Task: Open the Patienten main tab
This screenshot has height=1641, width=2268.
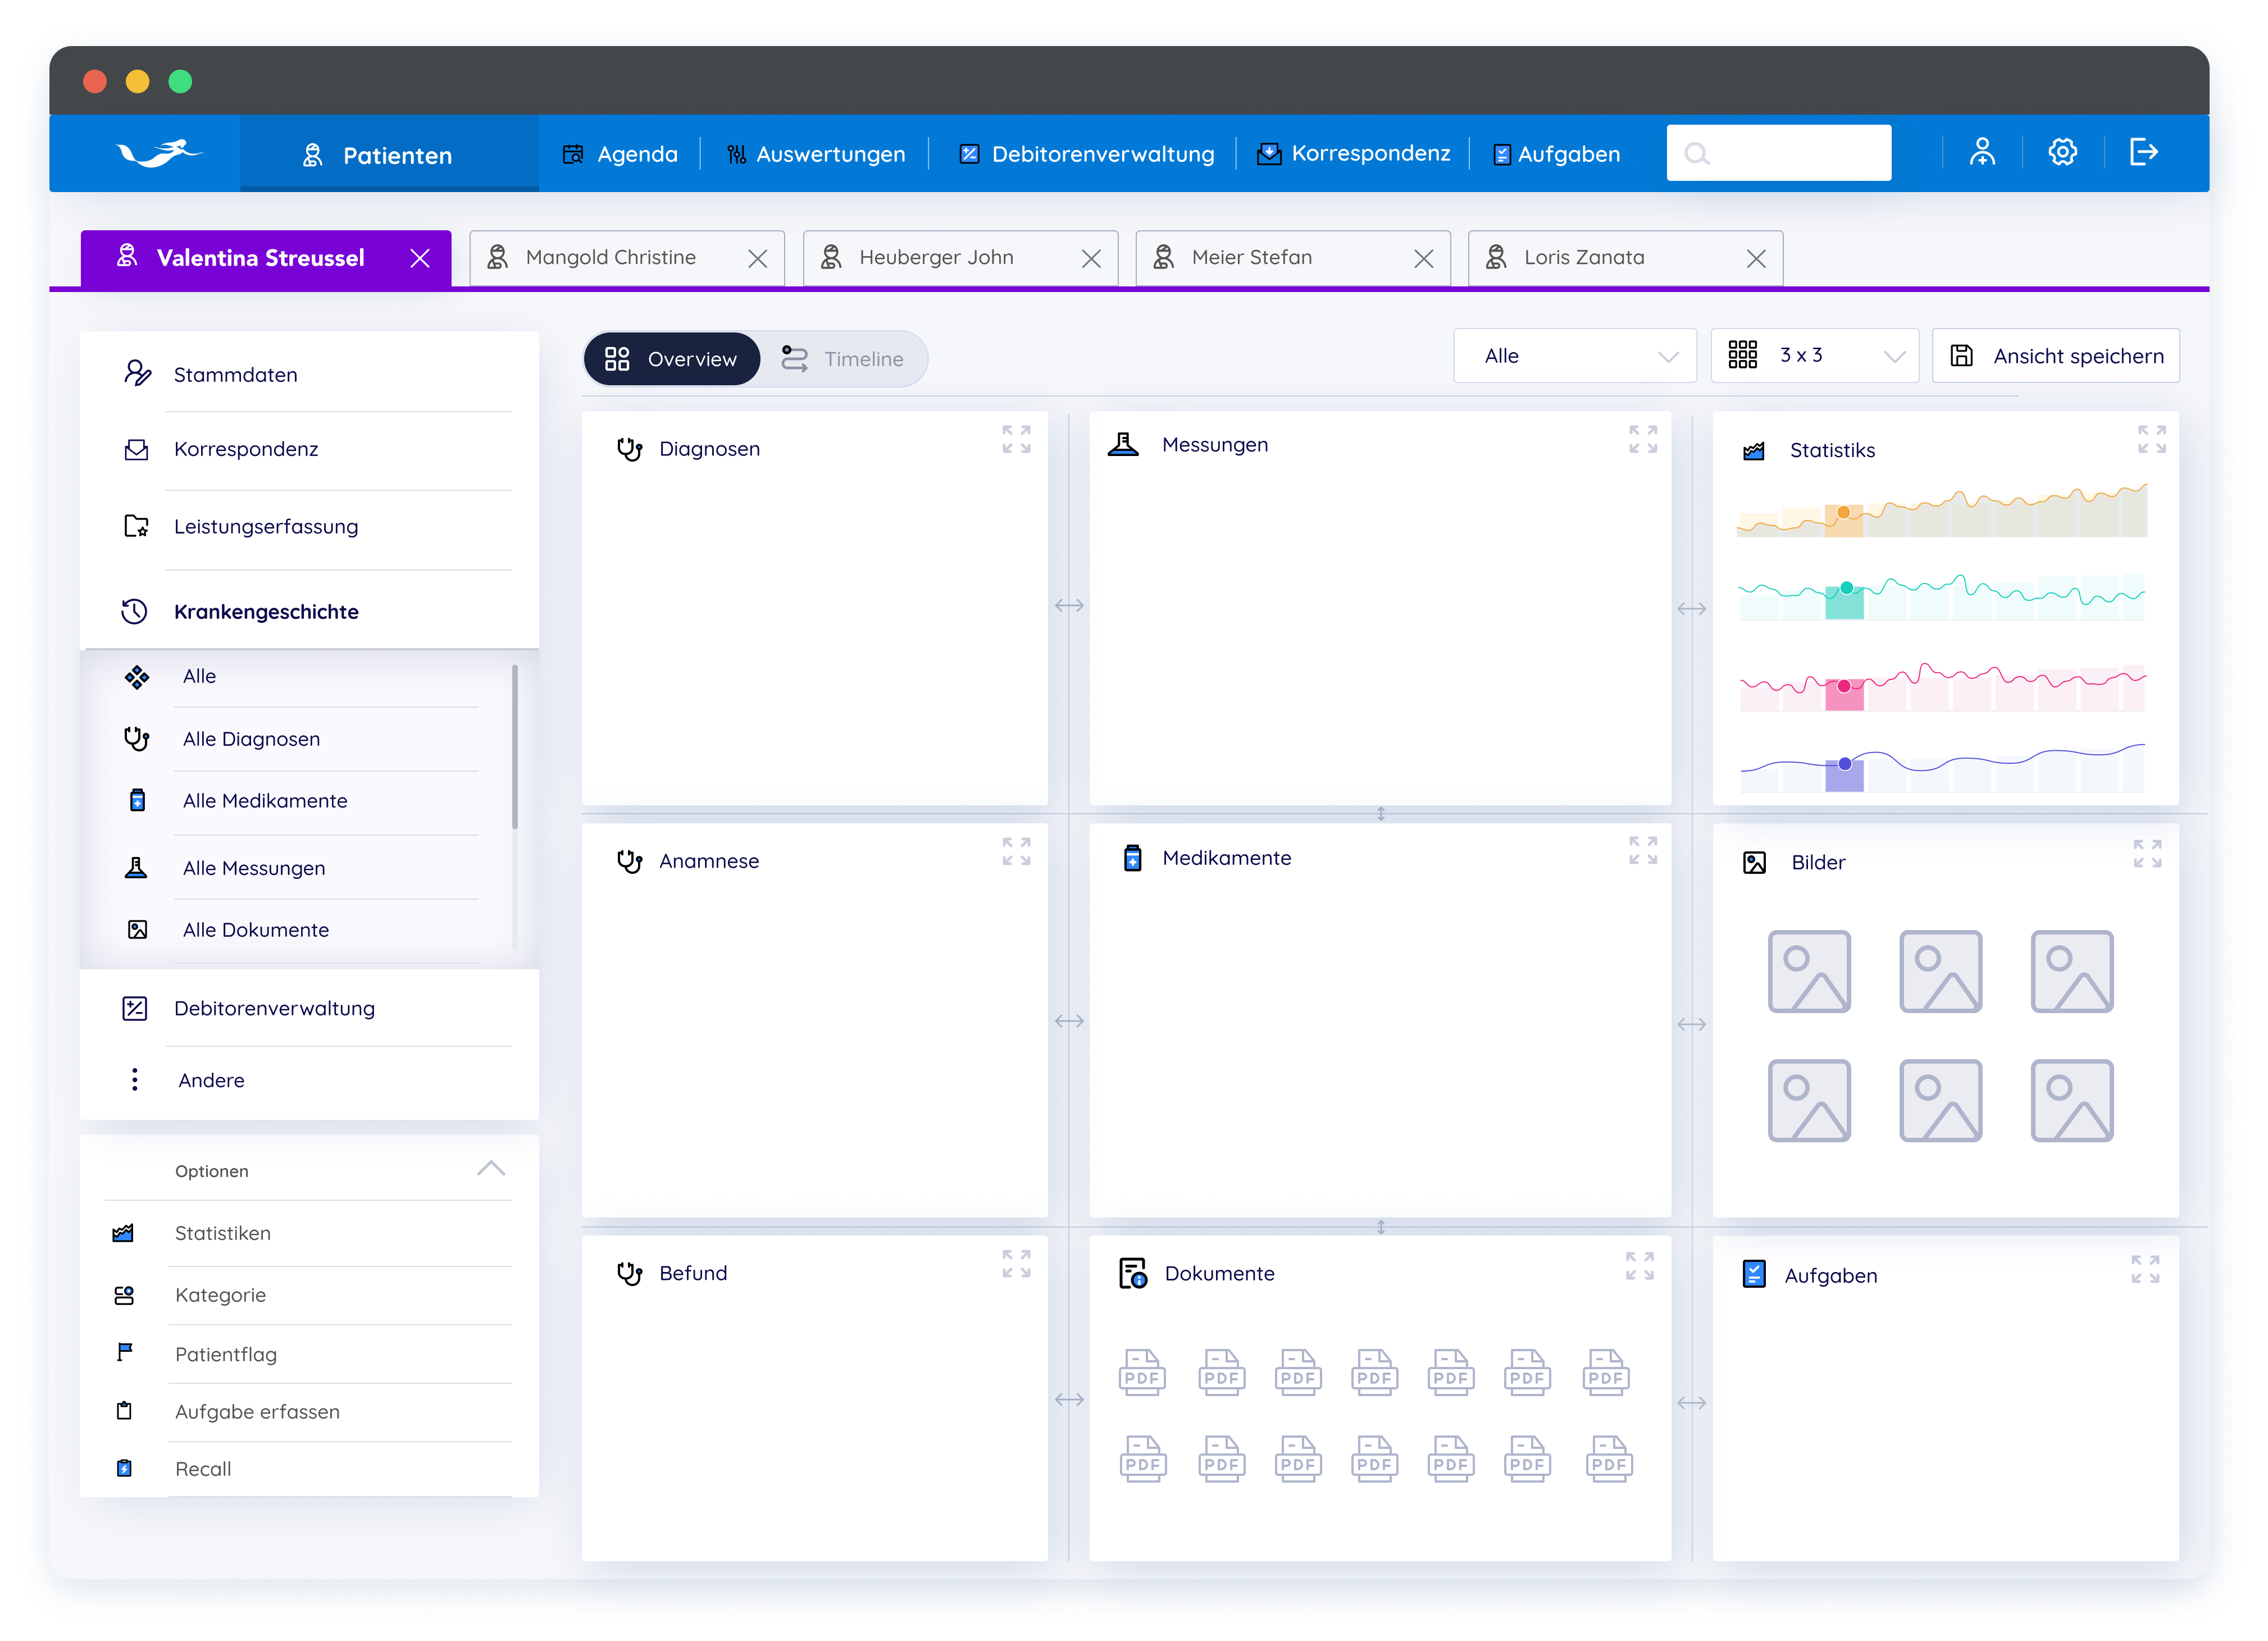Action: [389, 154]
